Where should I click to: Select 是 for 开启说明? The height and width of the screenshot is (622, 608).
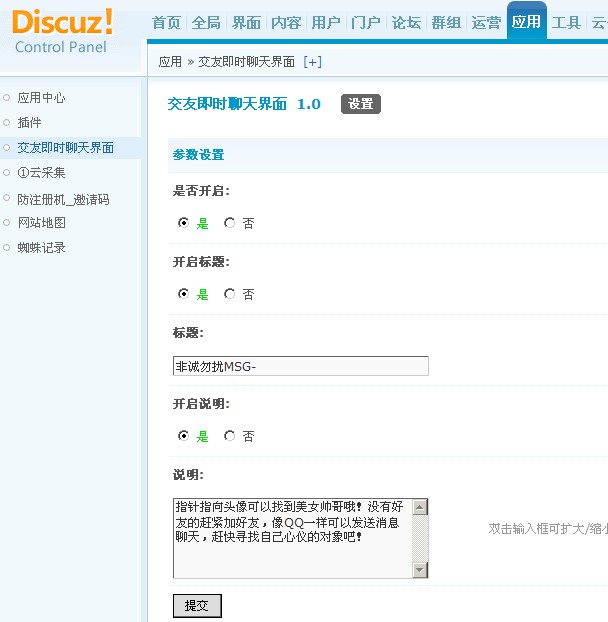pyautogui.click(x=184, y=436)
